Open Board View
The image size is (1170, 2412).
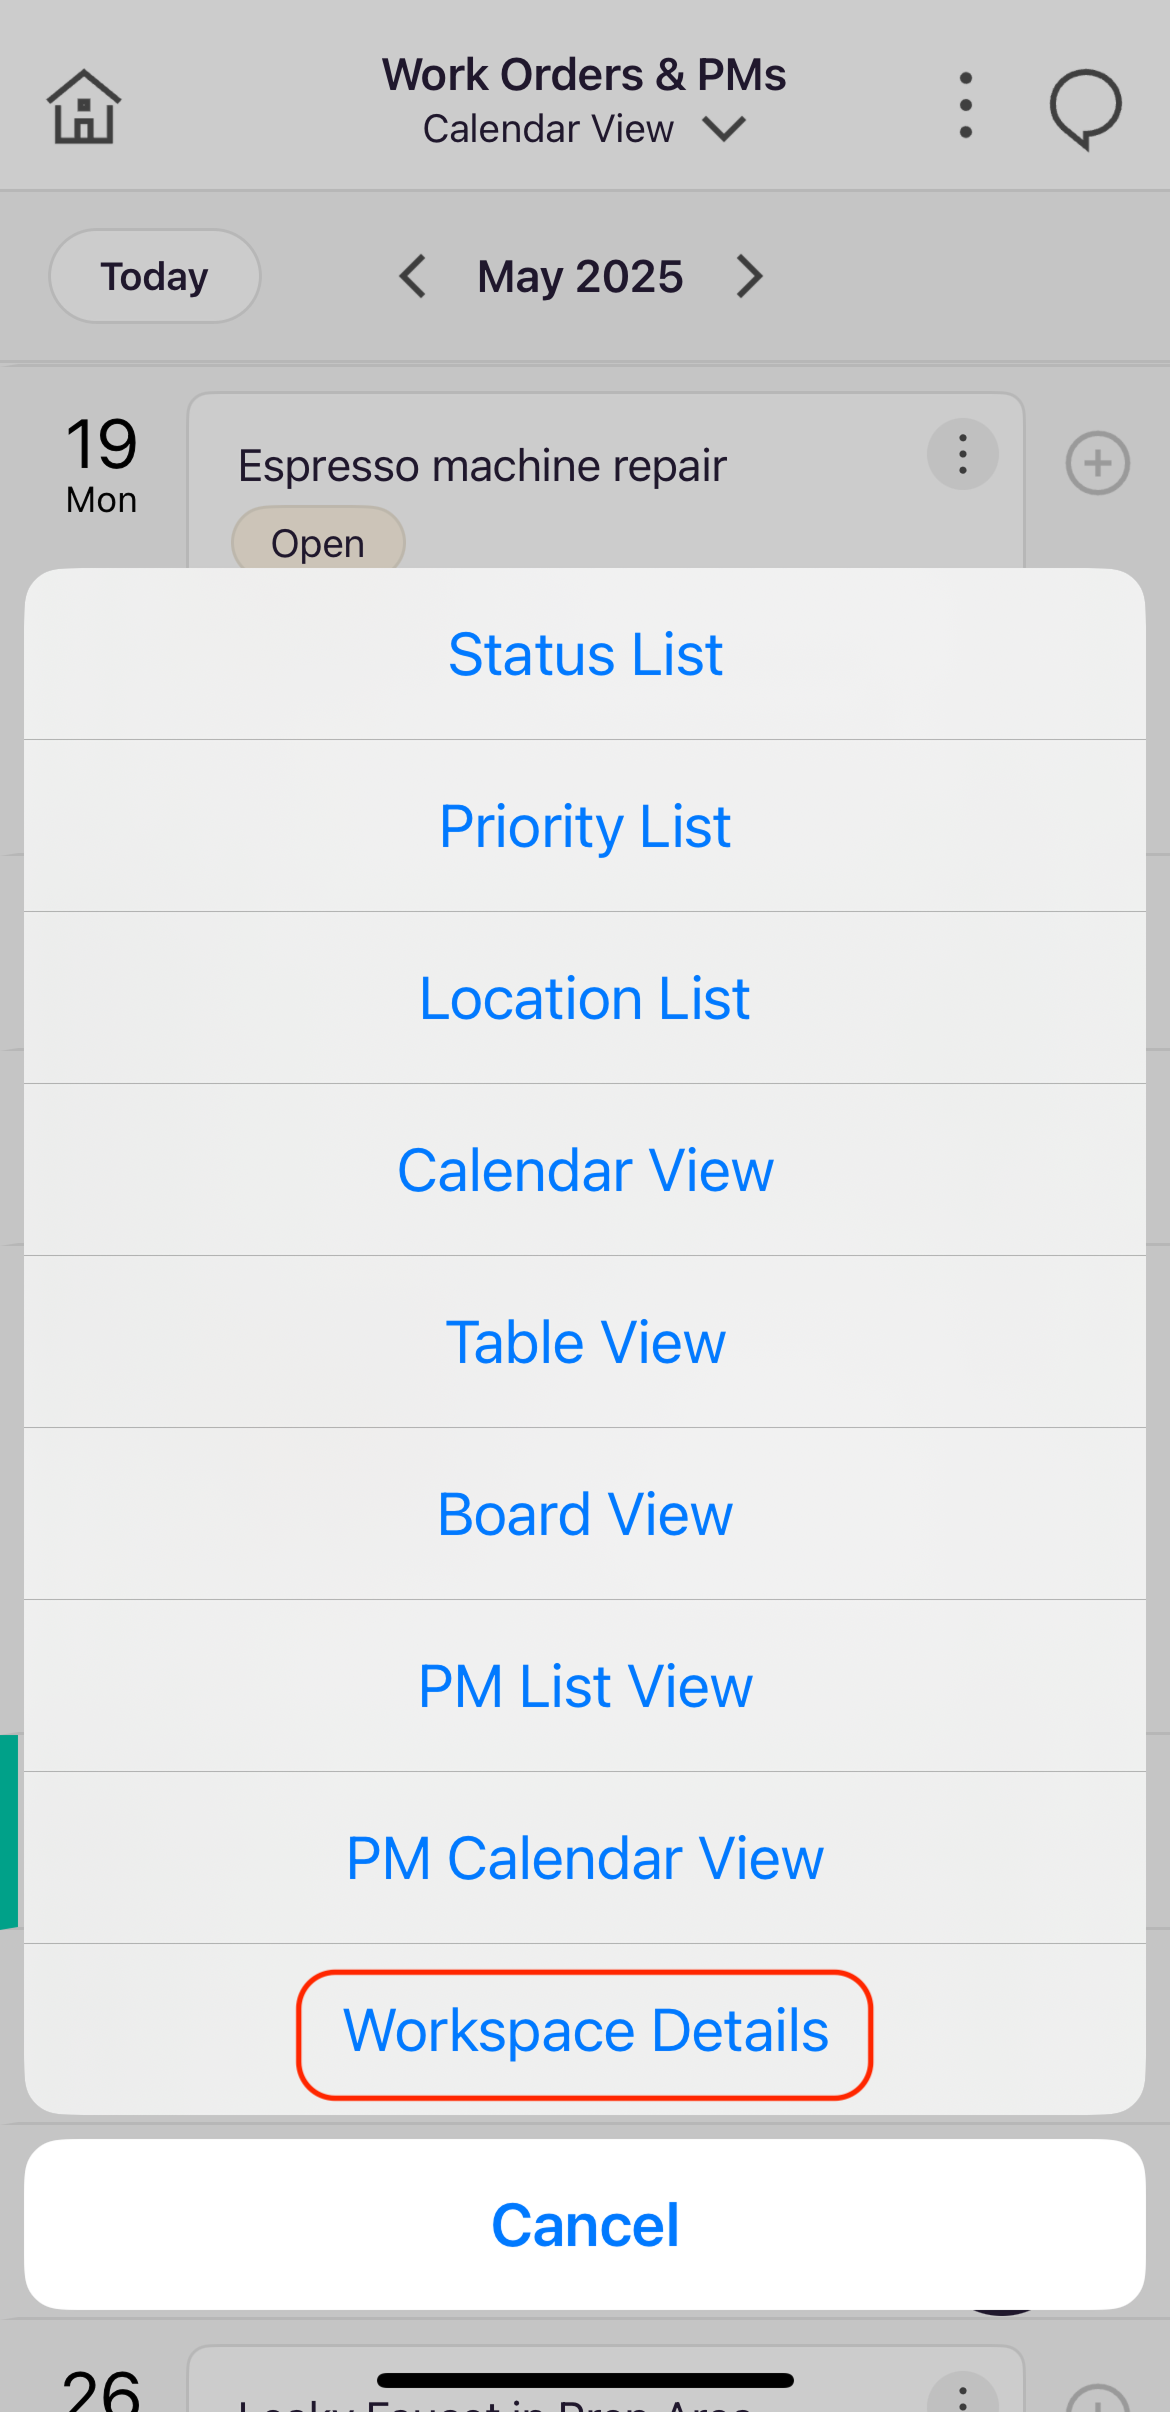point(585,1515)
